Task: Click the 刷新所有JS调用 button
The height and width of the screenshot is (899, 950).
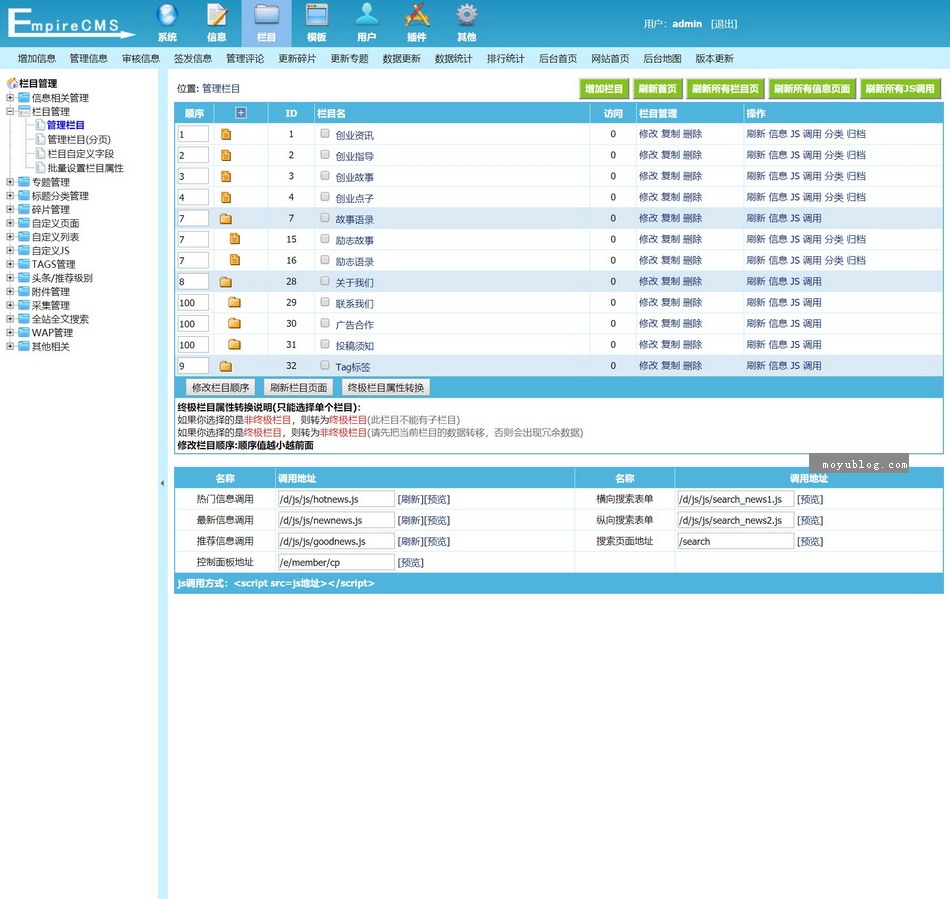Action: [x=900, y=89]
